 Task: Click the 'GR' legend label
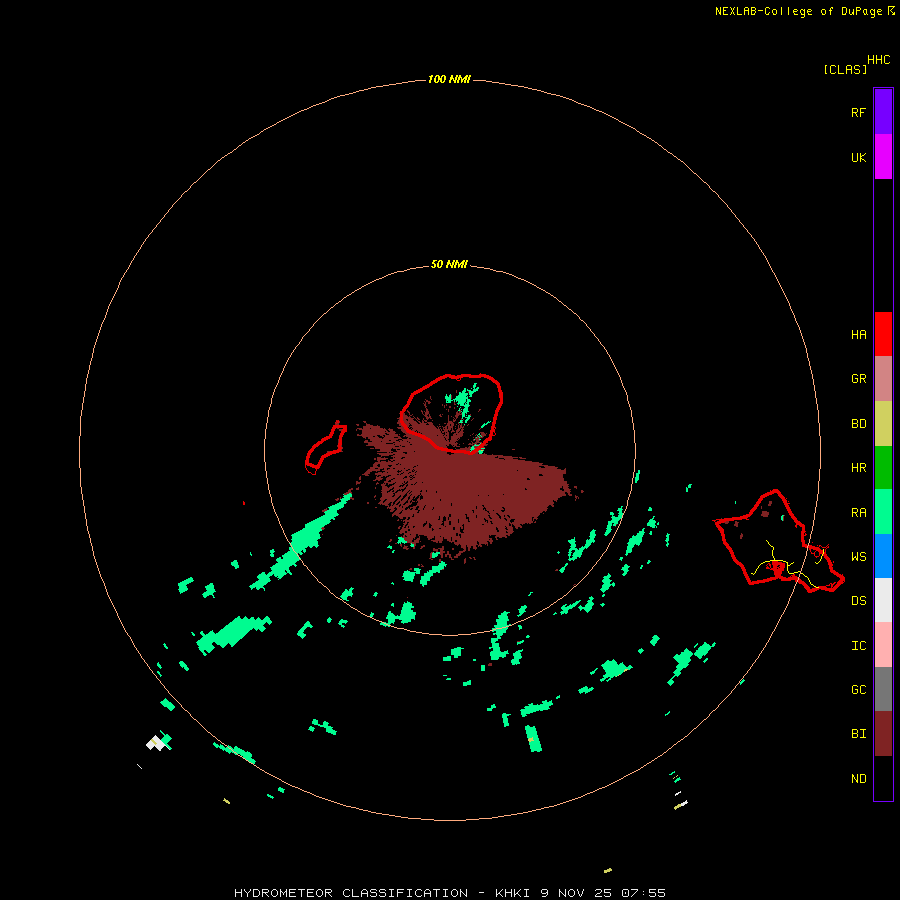(858, 379)
